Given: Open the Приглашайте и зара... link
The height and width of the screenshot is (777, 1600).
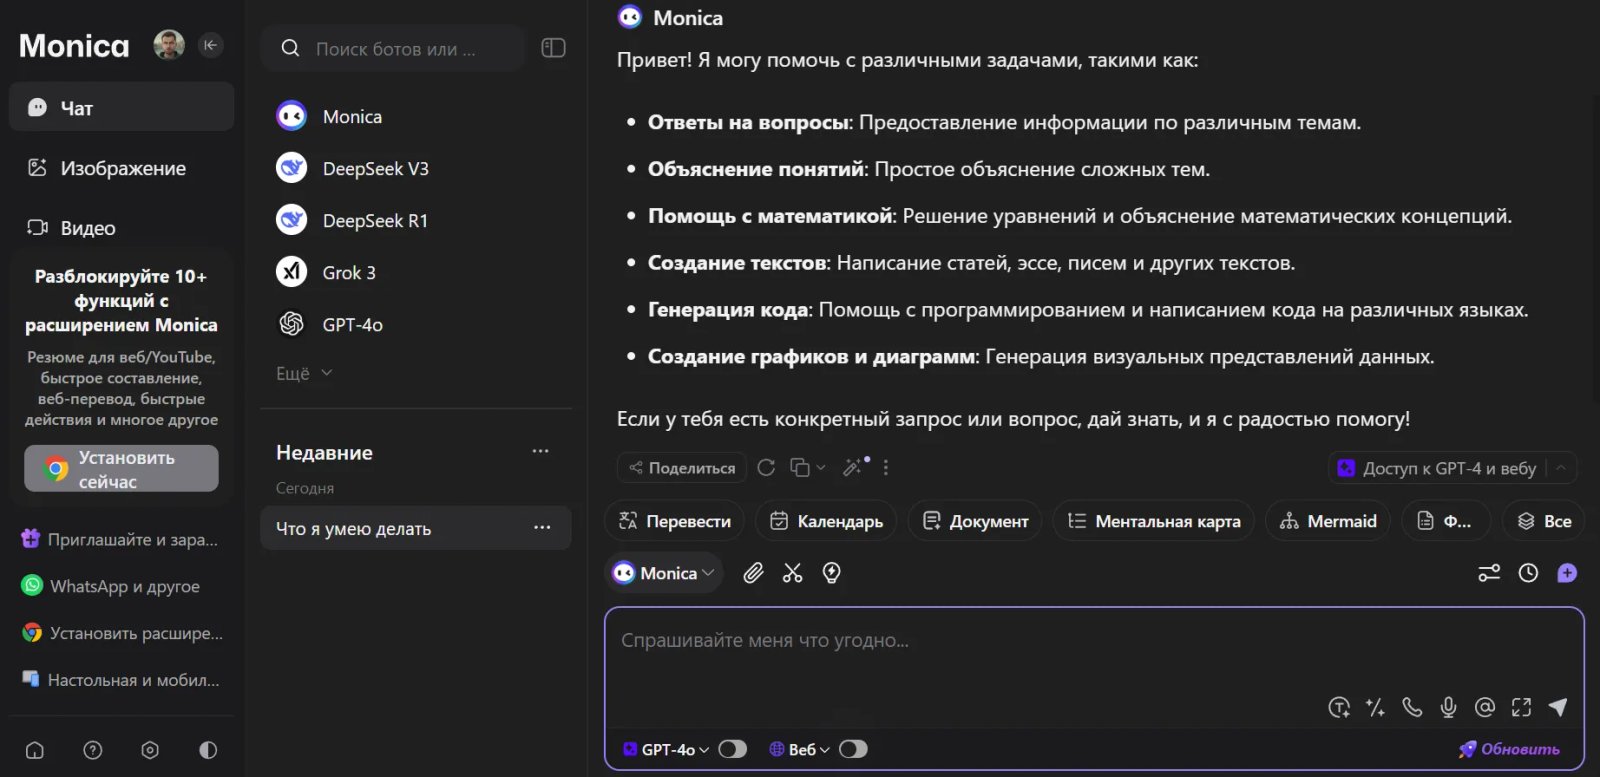Looking at the screenshot, I should 120,539.
